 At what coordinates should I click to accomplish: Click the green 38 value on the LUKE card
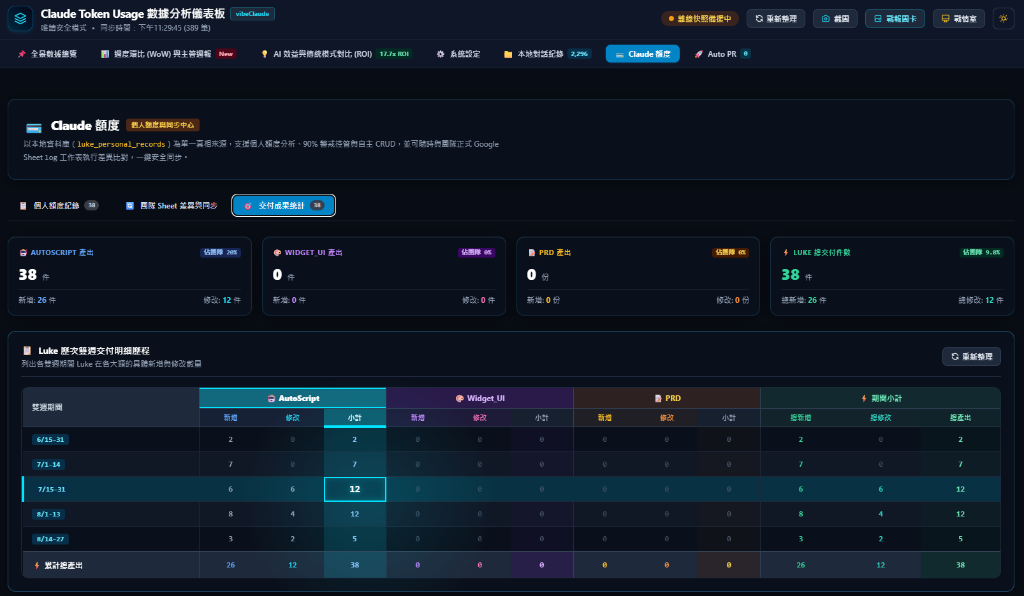[x=790, y=275]
